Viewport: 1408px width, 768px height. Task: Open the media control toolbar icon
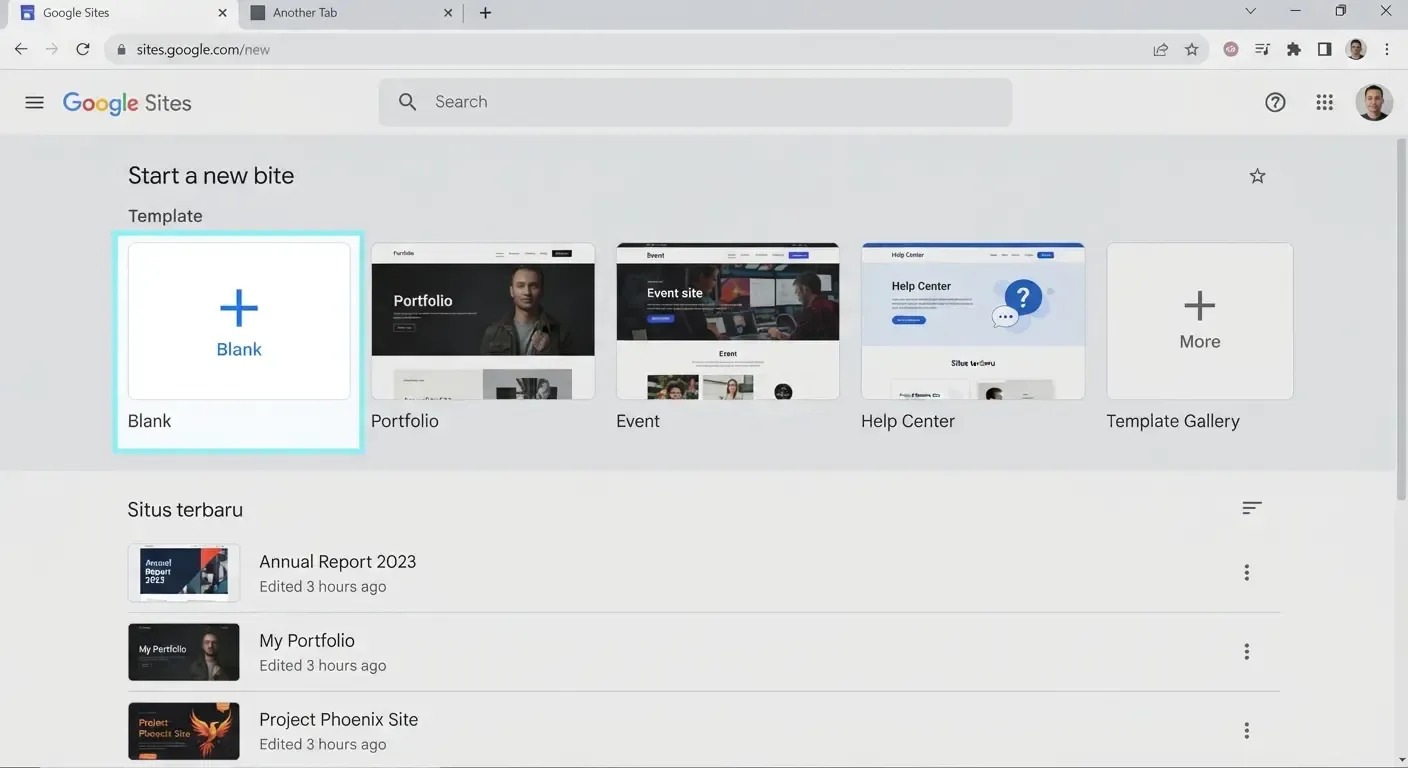1262,49
